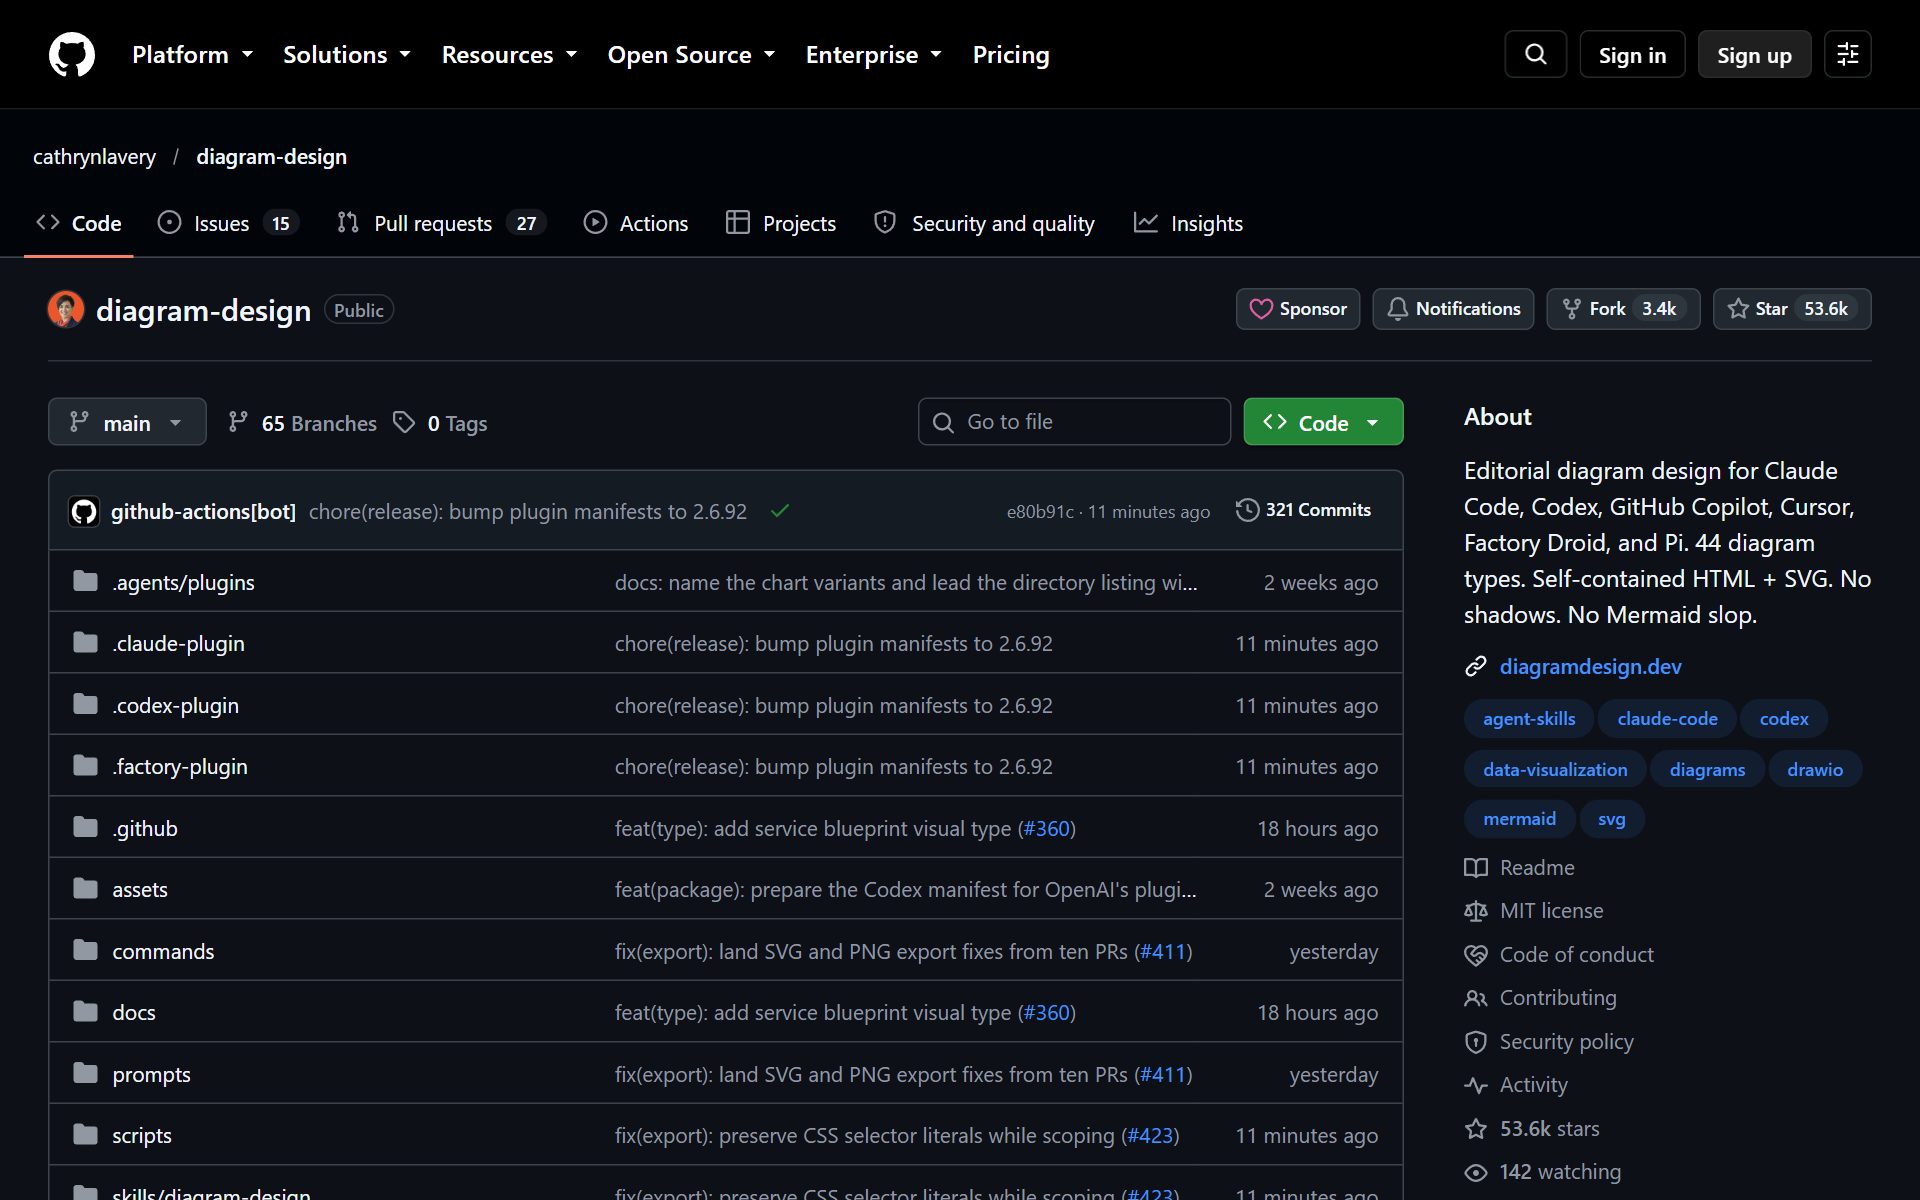Click the eye icon beside 142 watching
The image size is (1920, 1200).
point(1476,1172)
